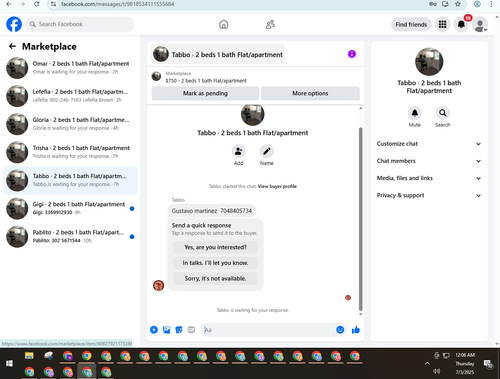Viewport: 500px width, 379px height.
Task: Open Omar's conversation in the list
Action: point(70,68)
